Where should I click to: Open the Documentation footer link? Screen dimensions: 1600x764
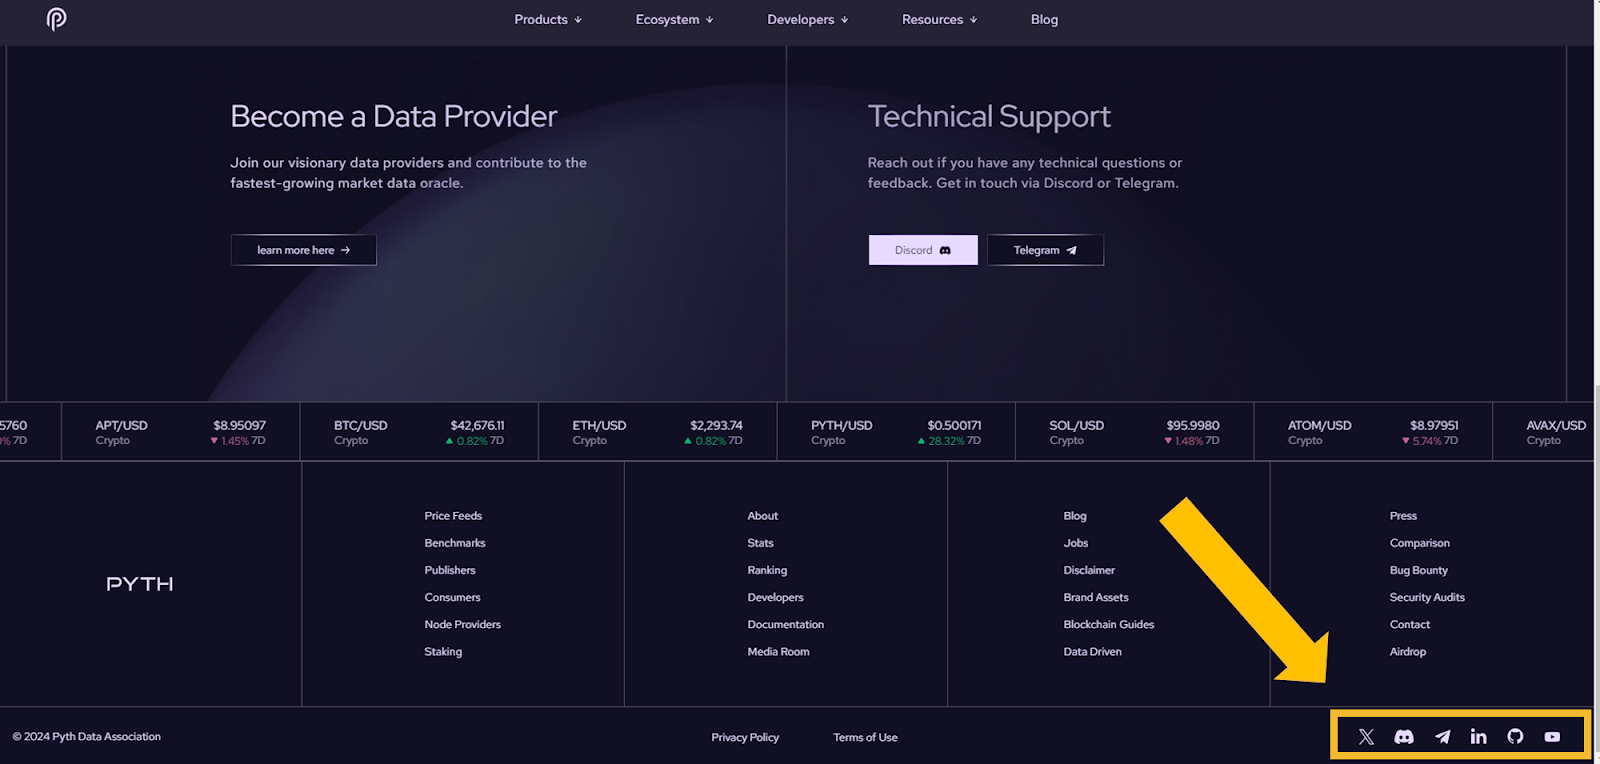[786, 624]
